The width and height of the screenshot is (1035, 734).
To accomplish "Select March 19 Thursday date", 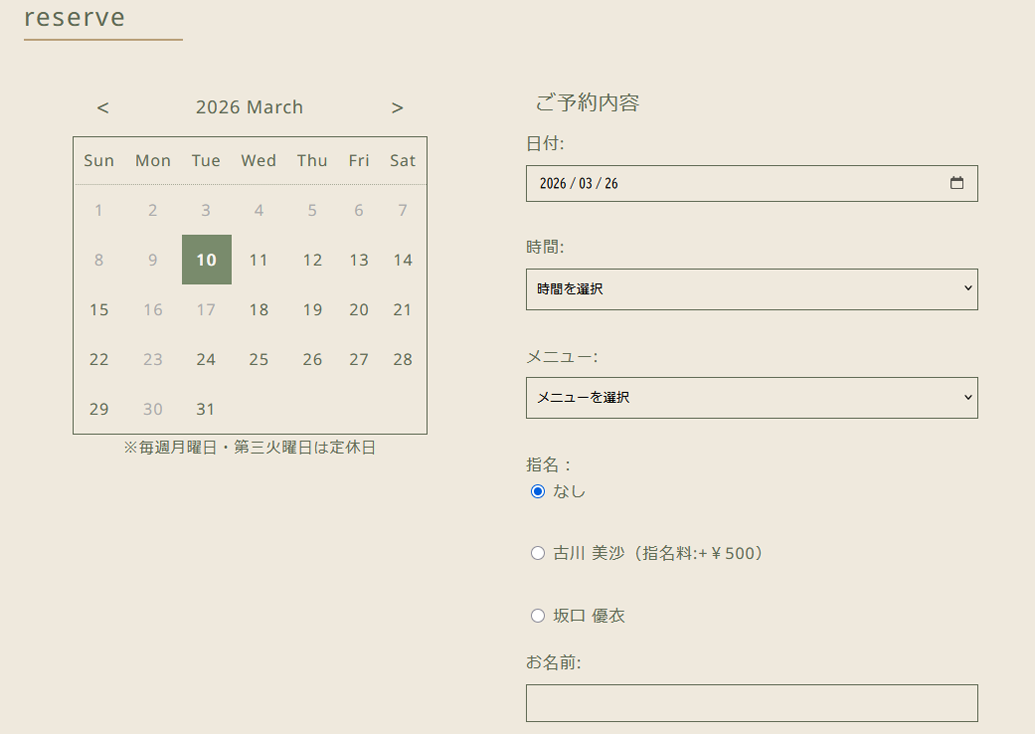I will pyautogui.click(x=312, y=310).
